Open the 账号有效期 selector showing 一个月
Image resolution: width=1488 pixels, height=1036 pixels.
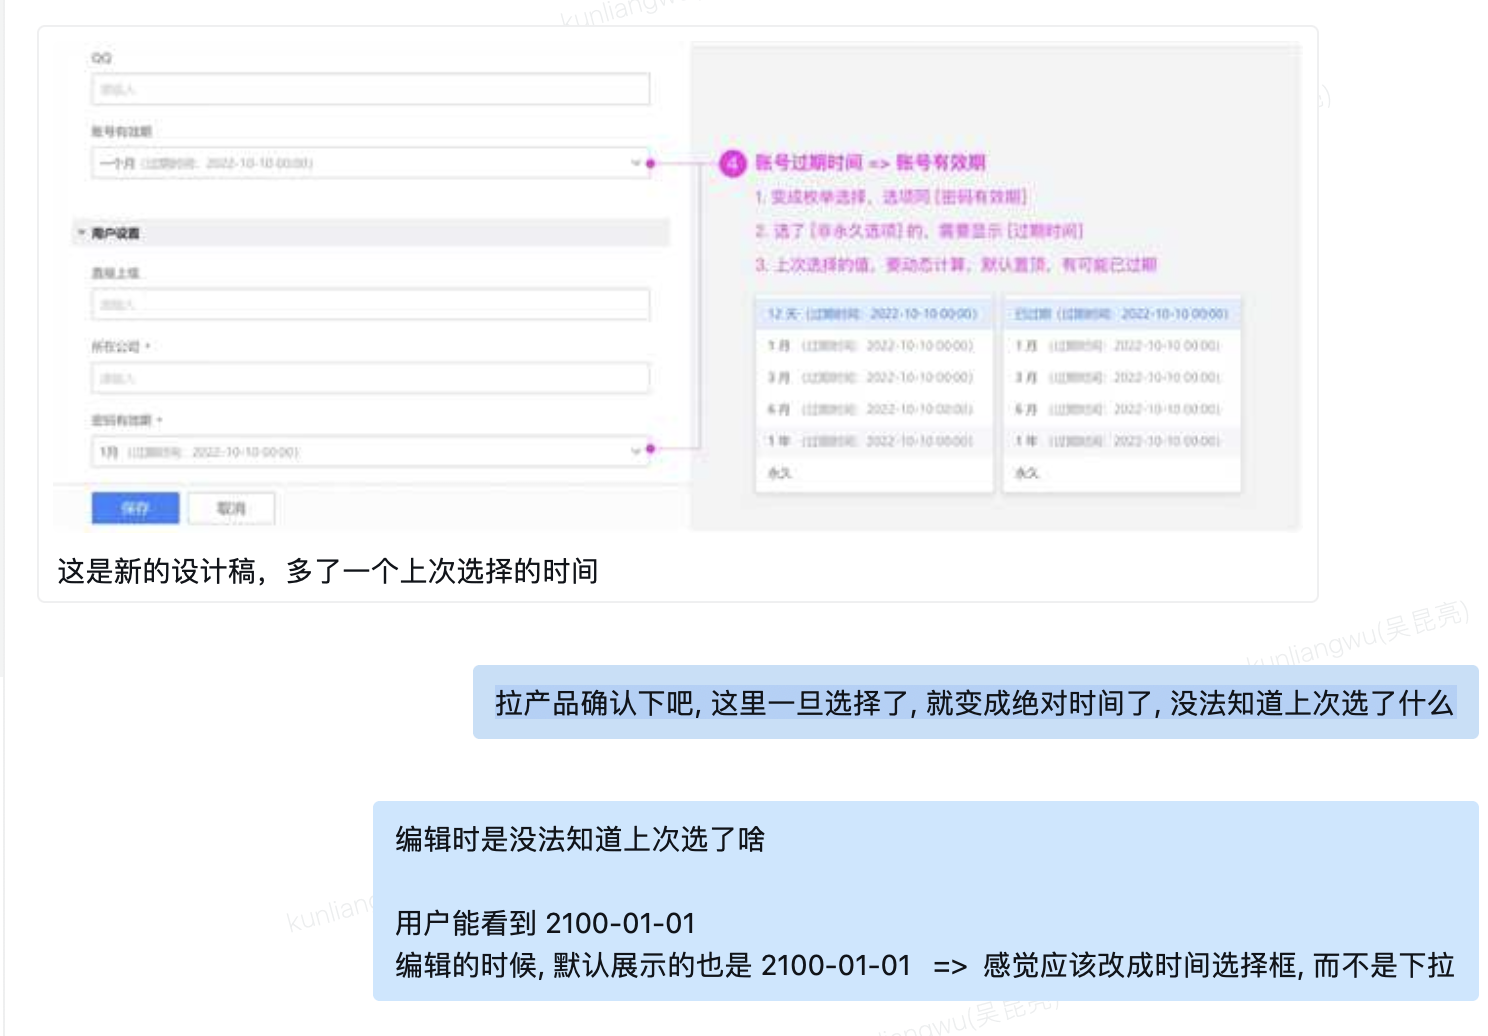click(x=370, y=161)
